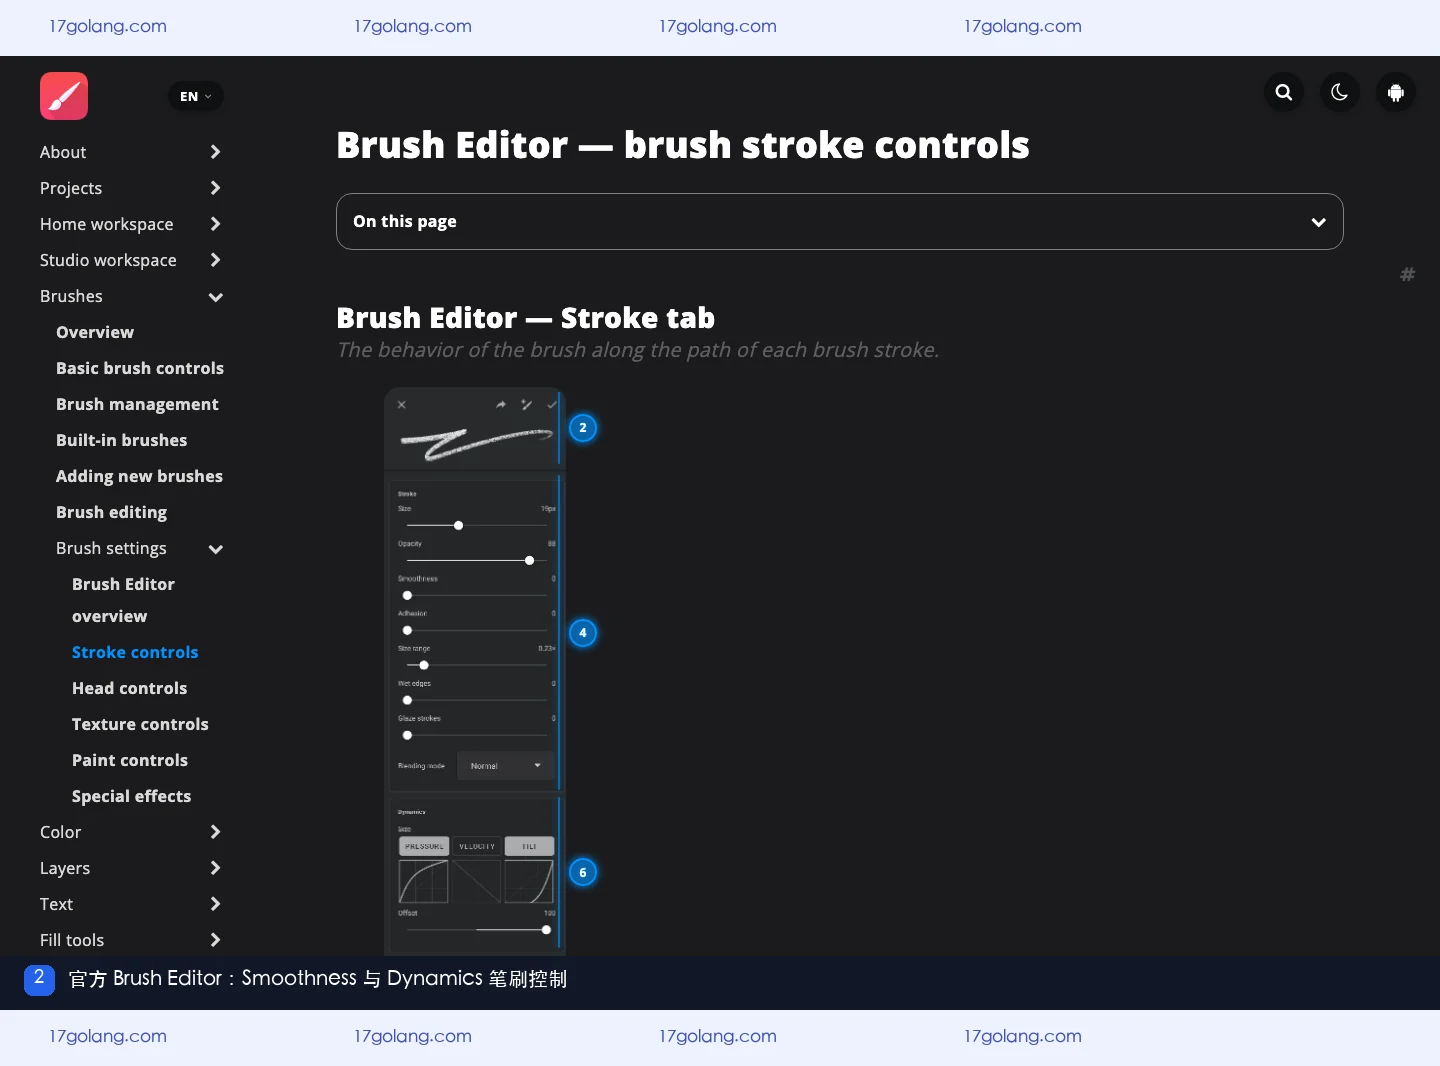
Task: Go to the Texture controls page
Action: pyautogui.click(x=140, y=724)
